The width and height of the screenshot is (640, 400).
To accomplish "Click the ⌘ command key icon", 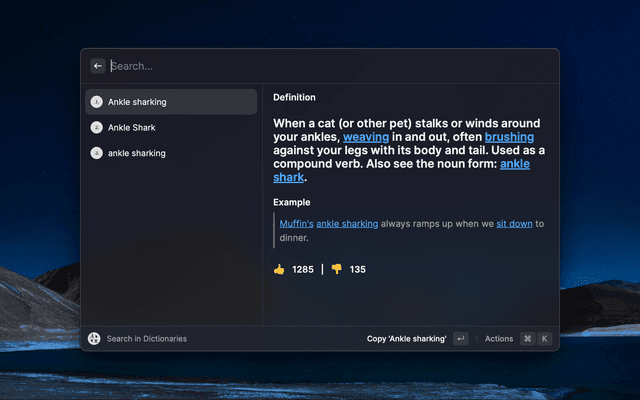I will point(527,338).
